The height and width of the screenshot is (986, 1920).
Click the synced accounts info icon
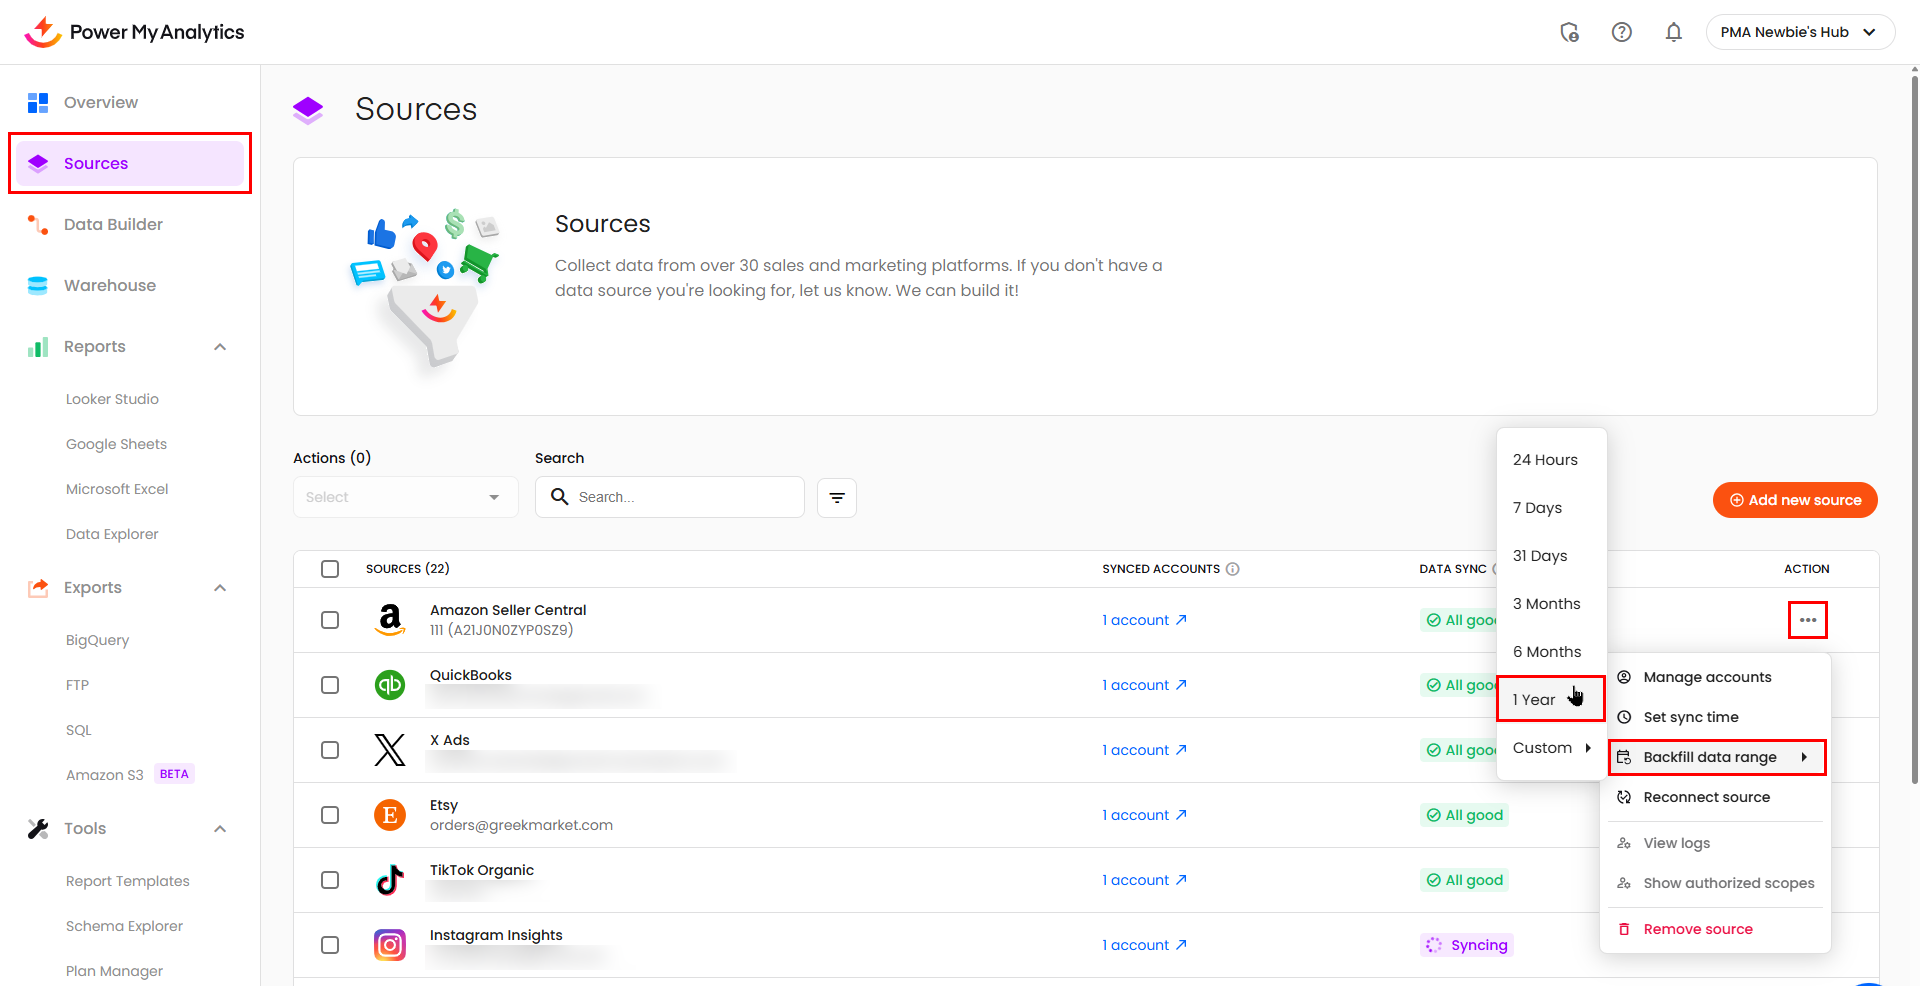coord(1232,569)
